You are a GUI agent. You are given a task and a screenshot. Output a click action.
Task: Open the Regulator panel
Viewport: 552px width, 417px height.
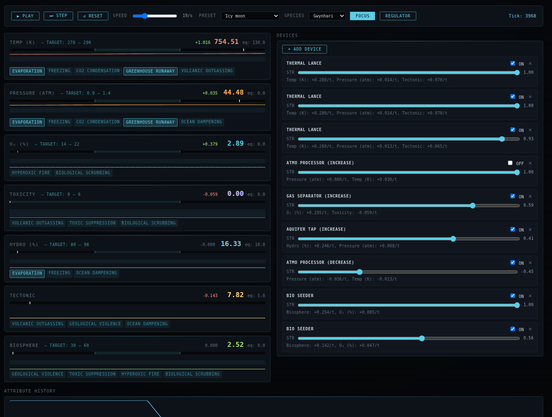[x=398, y=16]
